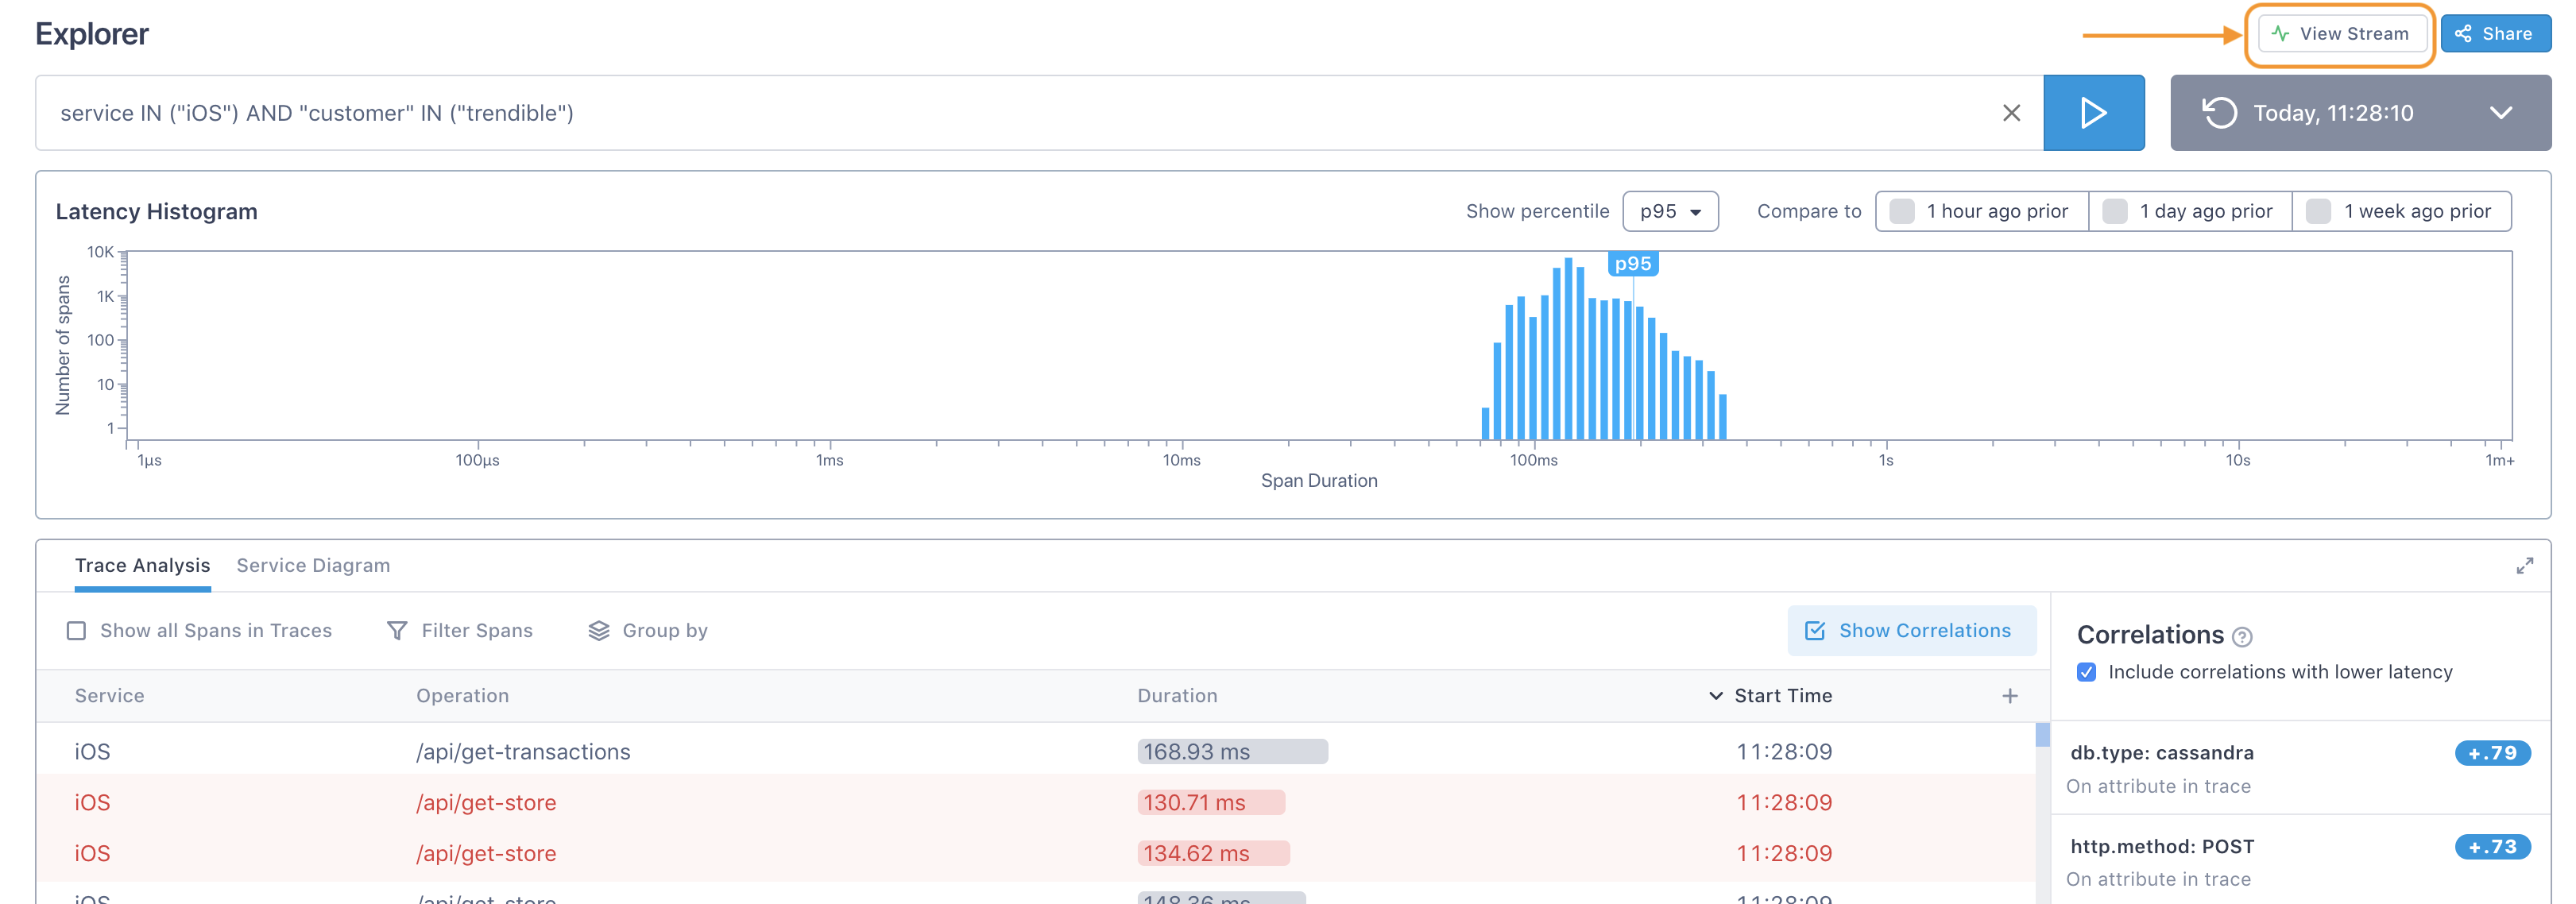The width and height of the screenshot is (2576, 904).
Task: Select the Trace Analysis tab
Action: click(142, 566)
